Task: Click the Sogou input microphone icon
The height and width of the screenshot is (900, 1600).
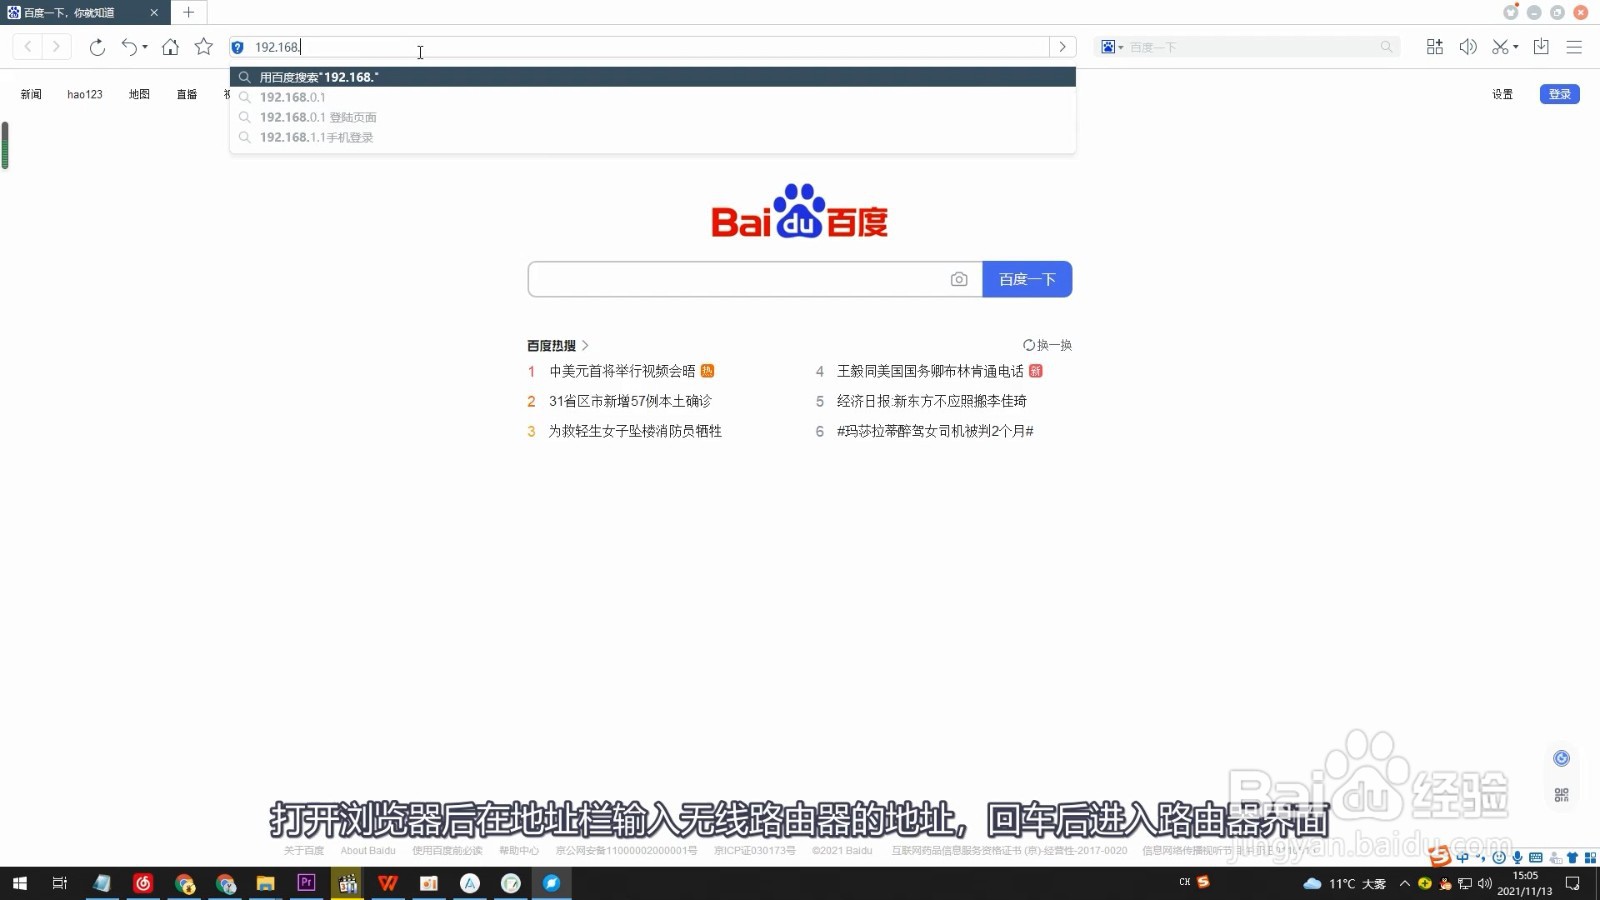Action: [1517, 857]
